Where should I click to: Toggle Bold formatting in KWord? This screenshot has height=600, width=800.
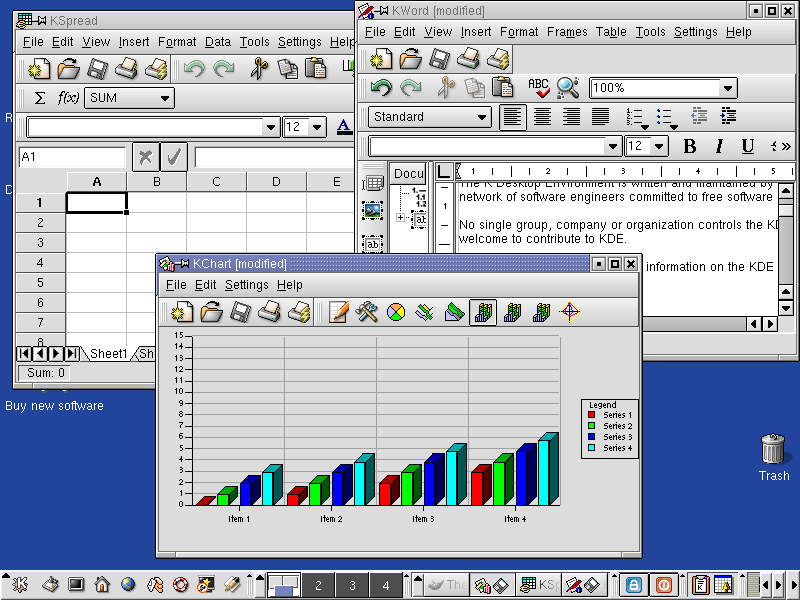(x=690, y=146)
